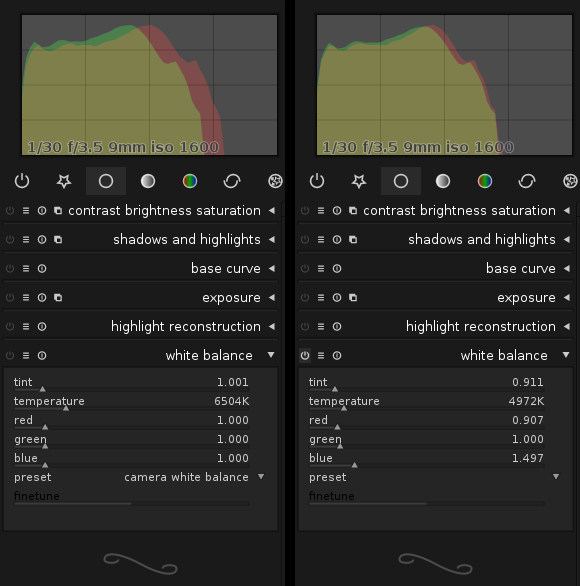Open empty preset dropdown in right panel

[434, 477]
